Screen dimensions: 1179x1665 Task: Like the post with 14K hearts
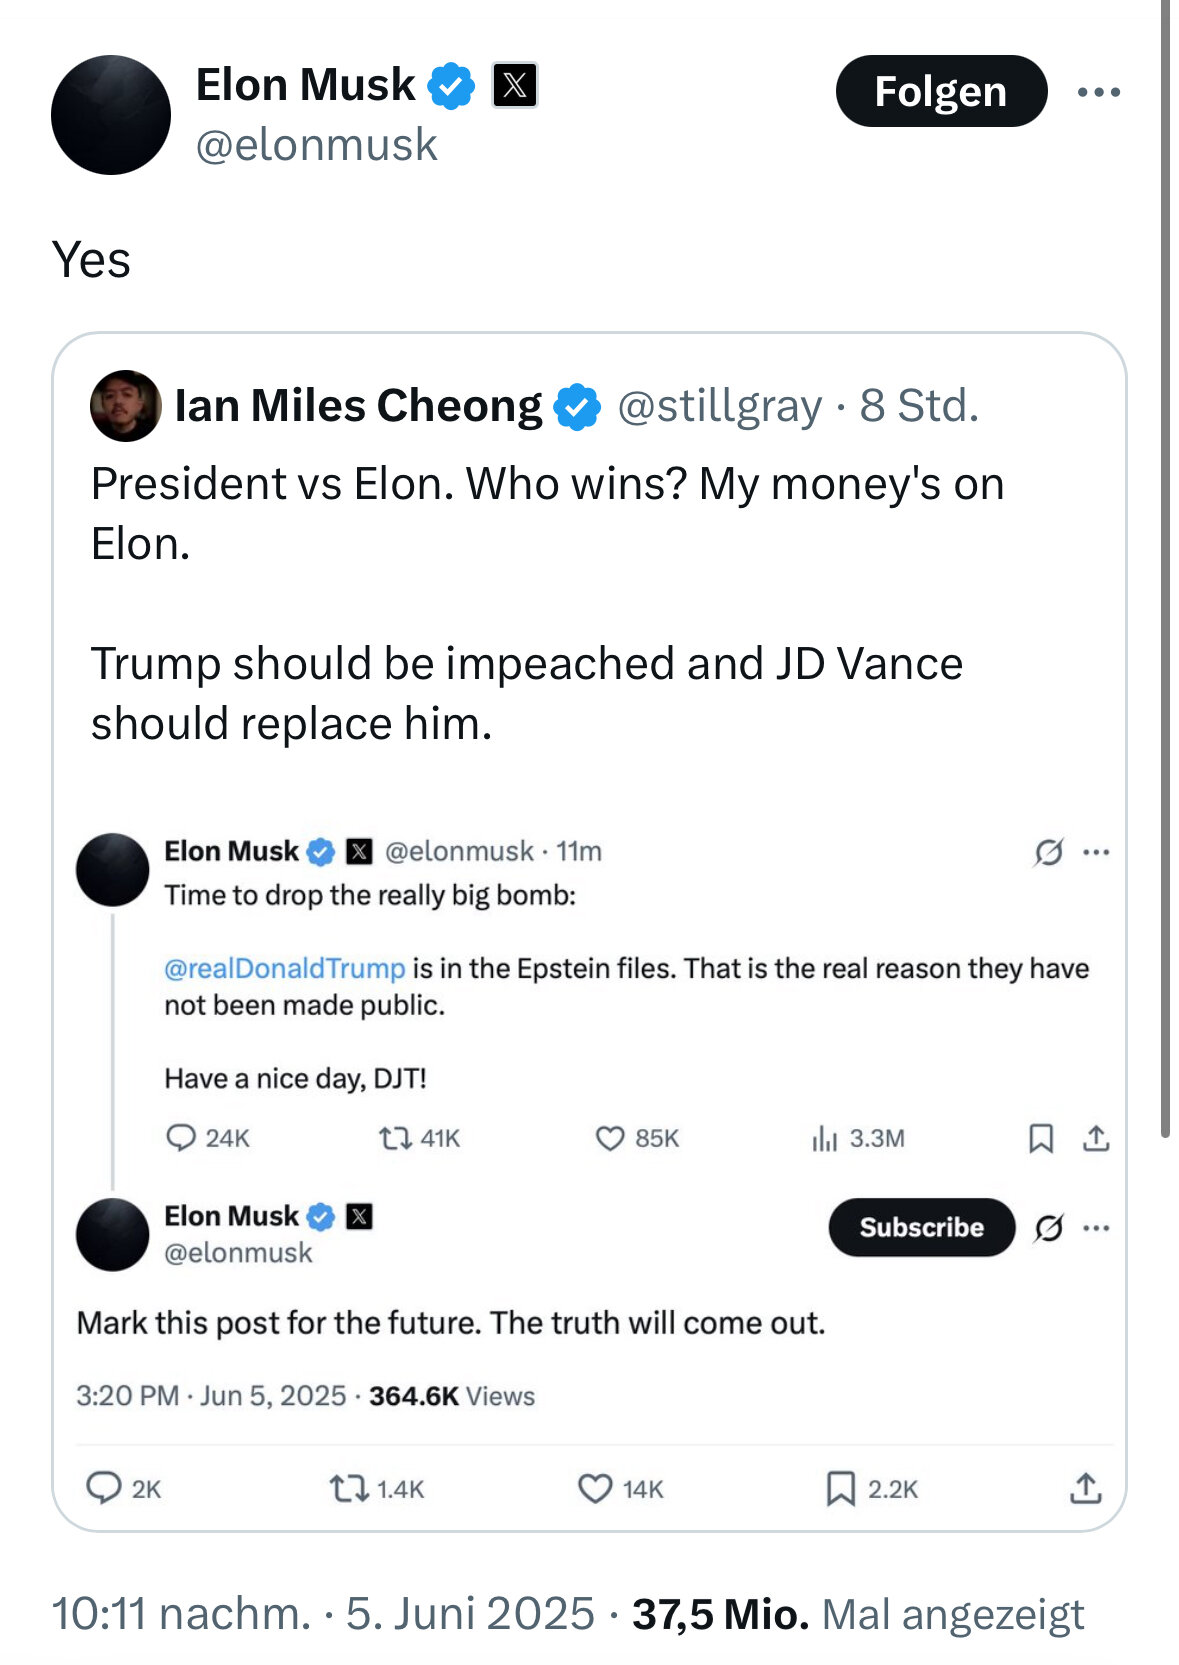pos(595,1489)
